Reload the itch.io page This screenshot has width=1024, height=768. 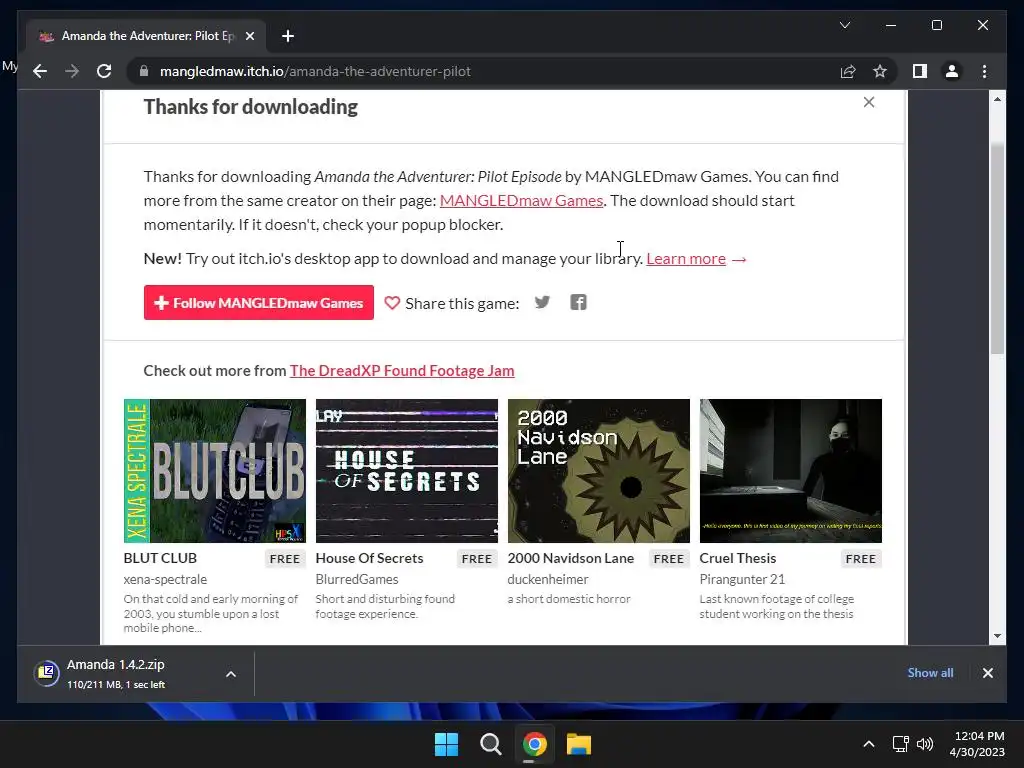pos(104,71)
